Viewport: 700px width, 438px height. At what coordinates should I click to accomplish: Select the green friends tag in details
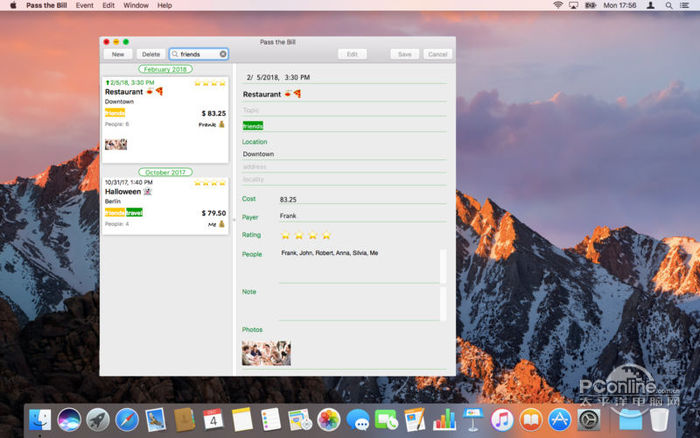pos(253,126)
